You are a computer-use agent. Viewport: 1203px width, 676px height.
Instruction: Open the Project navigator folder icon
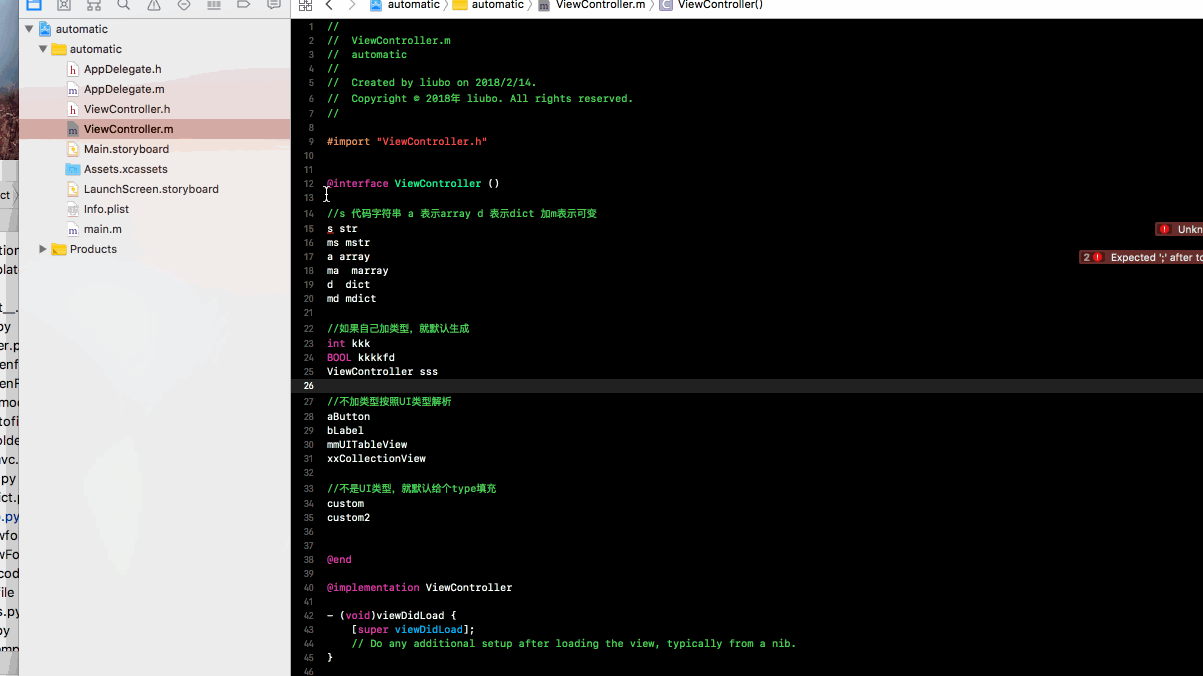point(34,5)
